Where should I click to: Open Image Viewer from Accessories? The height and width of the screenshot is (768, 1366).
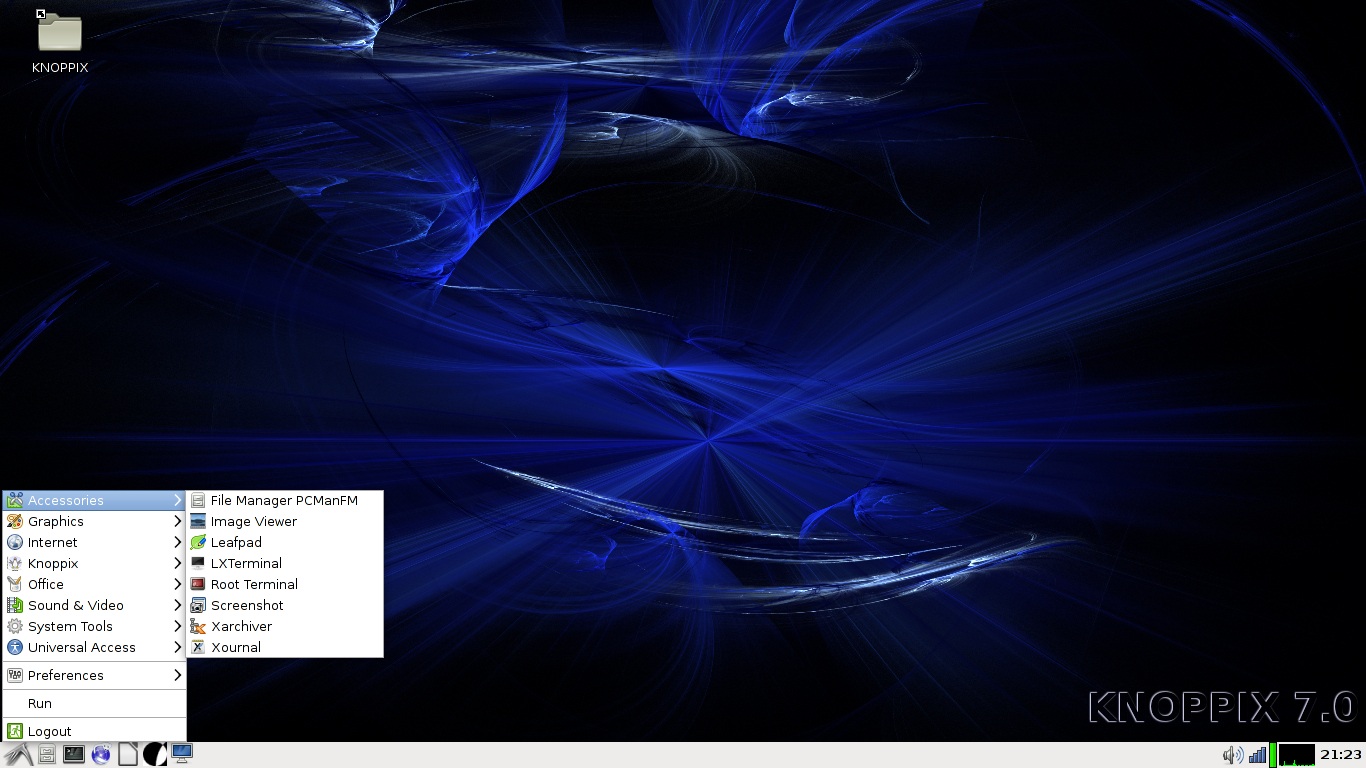285,521
